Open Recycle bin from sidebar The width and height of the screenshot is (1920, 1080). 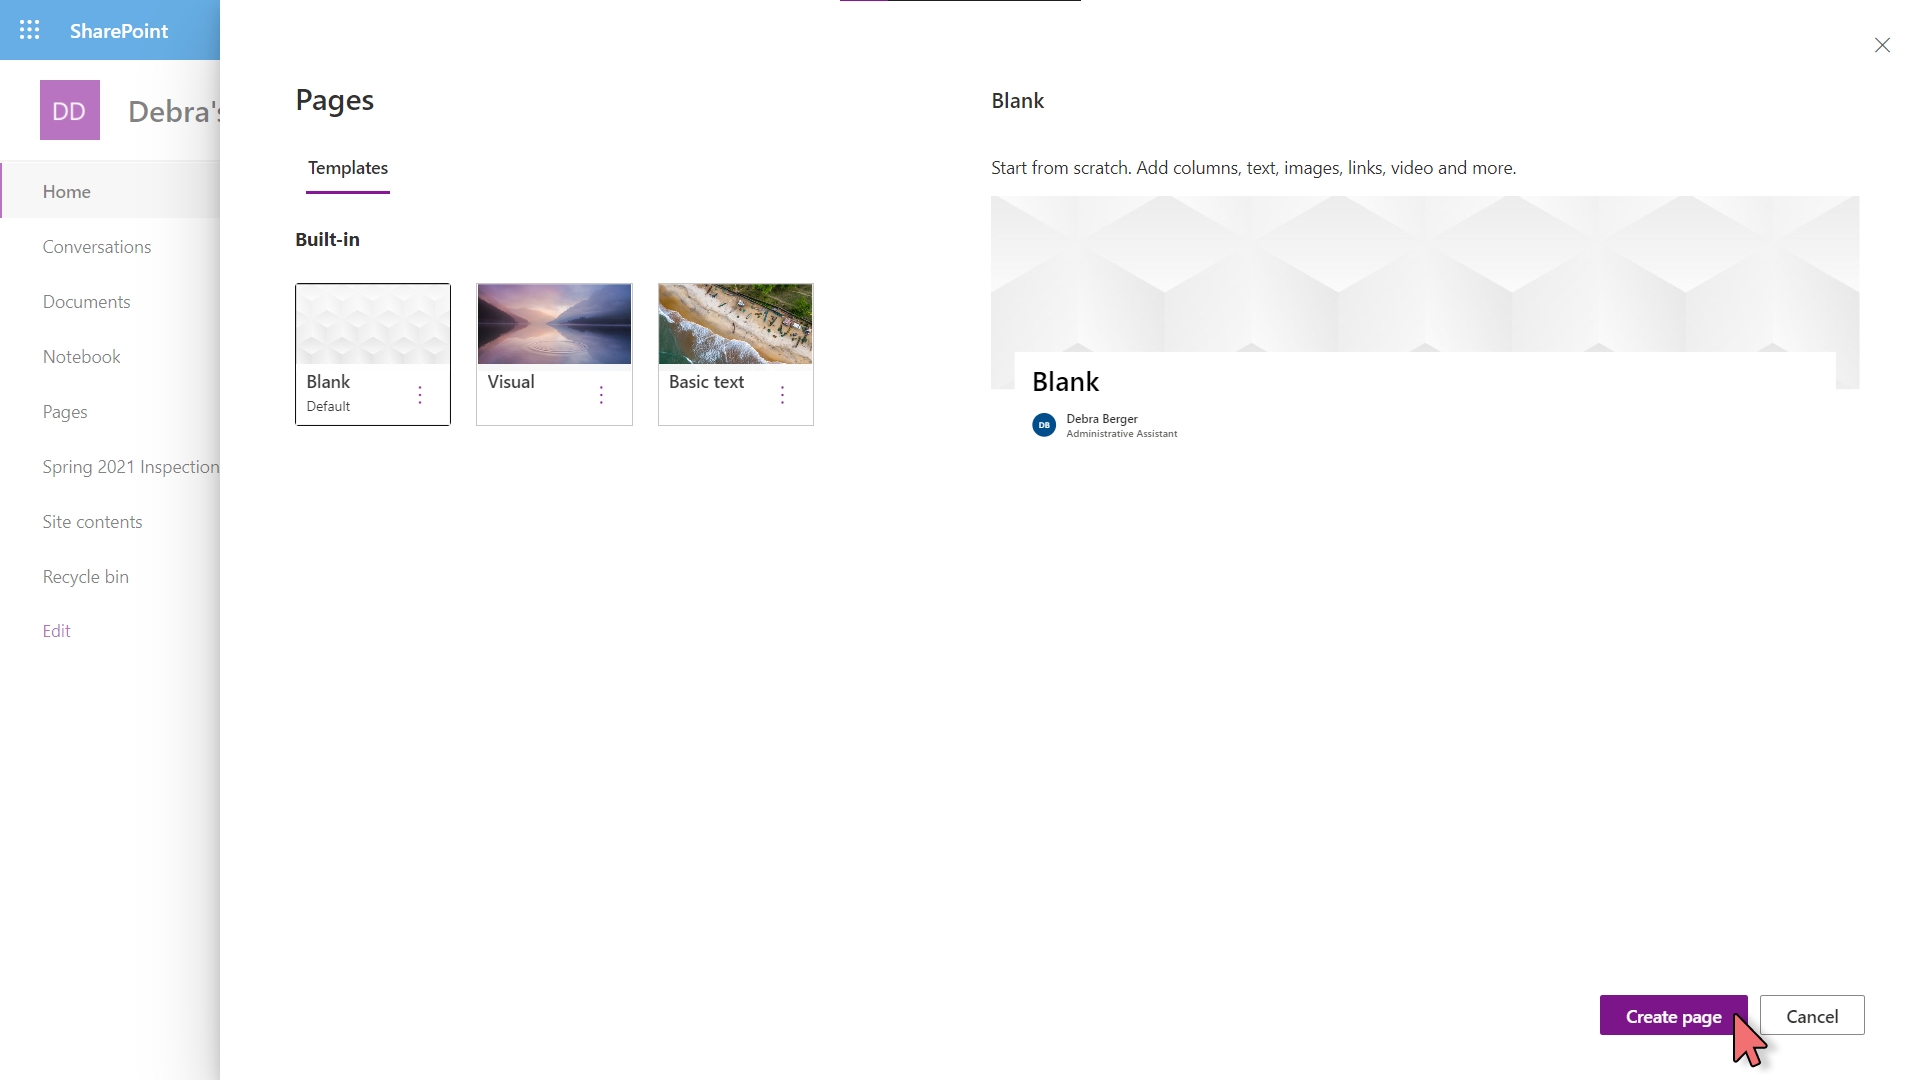[x=84, y=576]
